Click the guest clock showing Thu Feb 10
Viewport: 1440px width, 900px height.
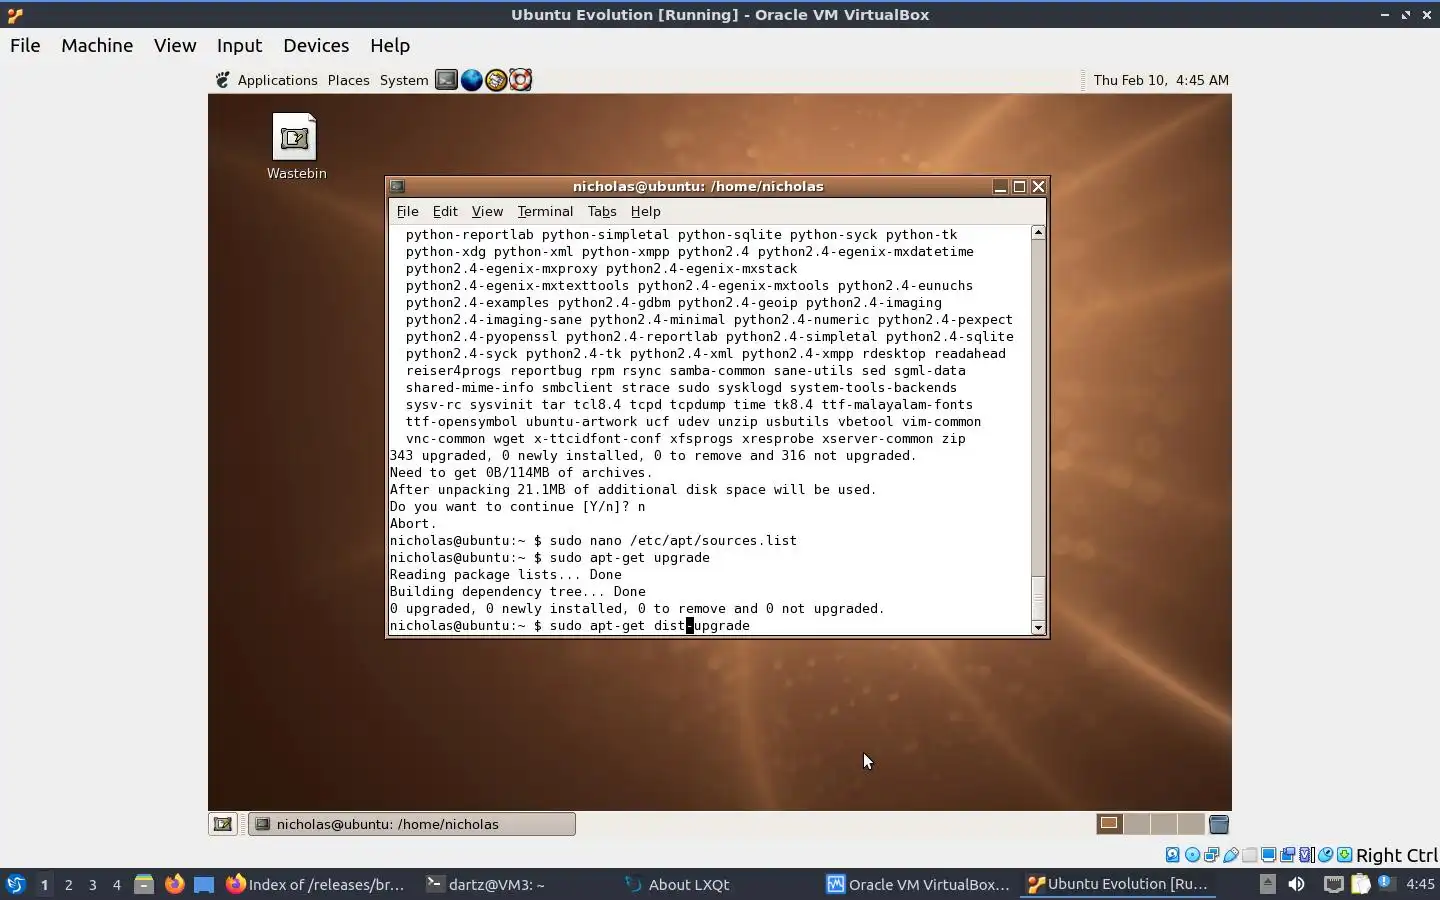1161,80
